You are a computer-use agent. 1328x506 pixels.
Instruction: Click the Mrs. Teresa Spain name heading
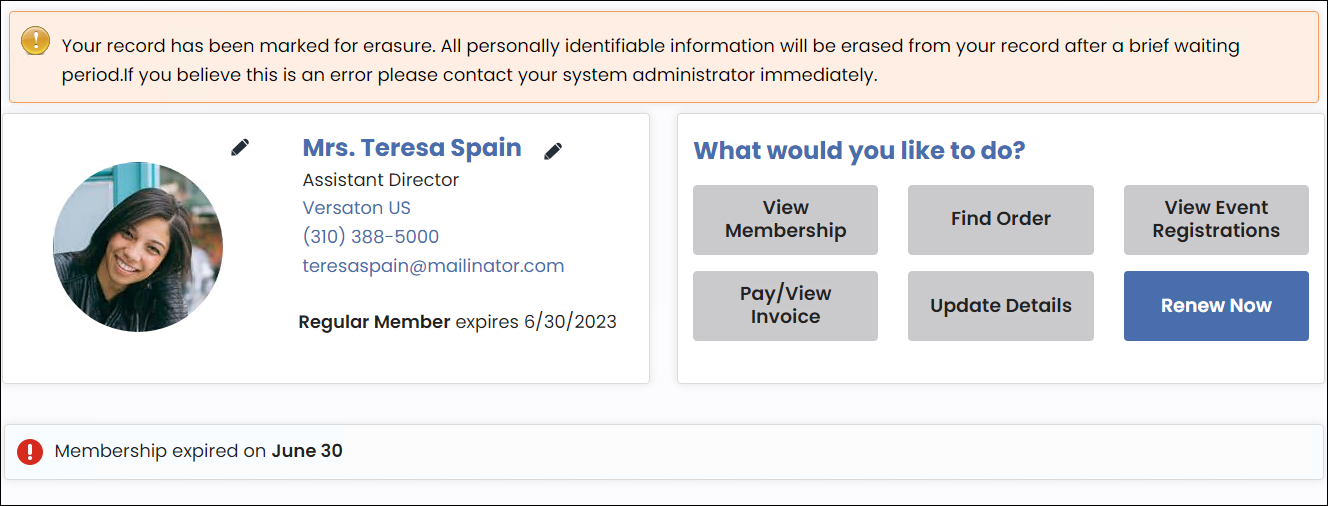tap(412, 148)
